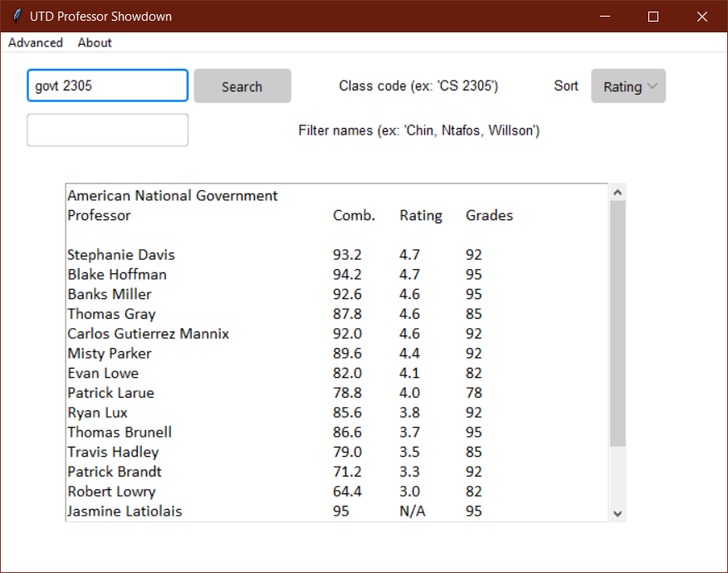Click grade value 78 for Patrick Larue

pyautogui.click(x=474, y=393)
